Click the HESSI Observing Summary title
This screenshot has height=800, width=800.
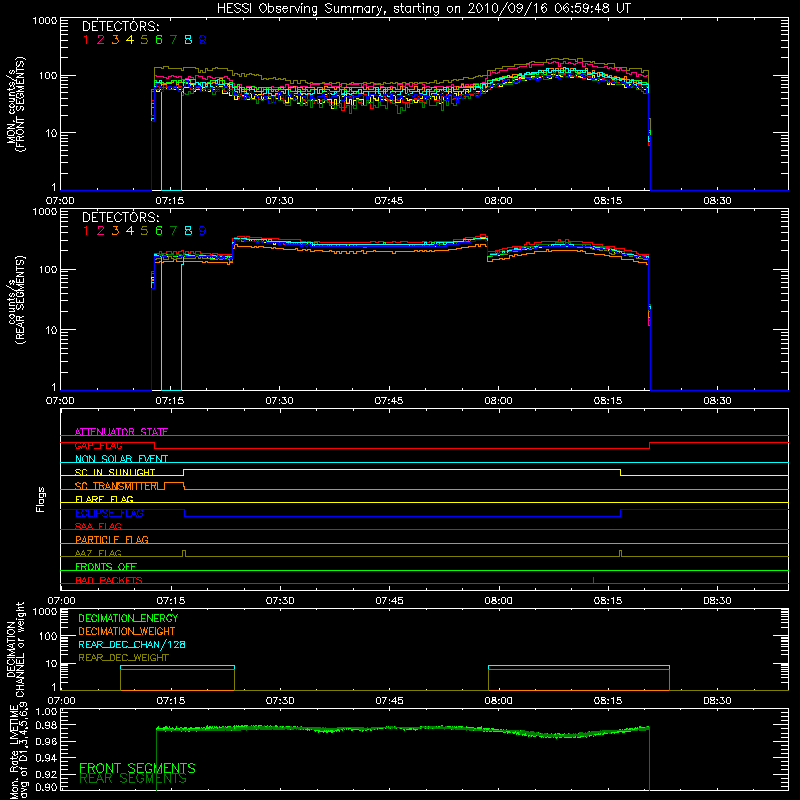pos(423,9)
